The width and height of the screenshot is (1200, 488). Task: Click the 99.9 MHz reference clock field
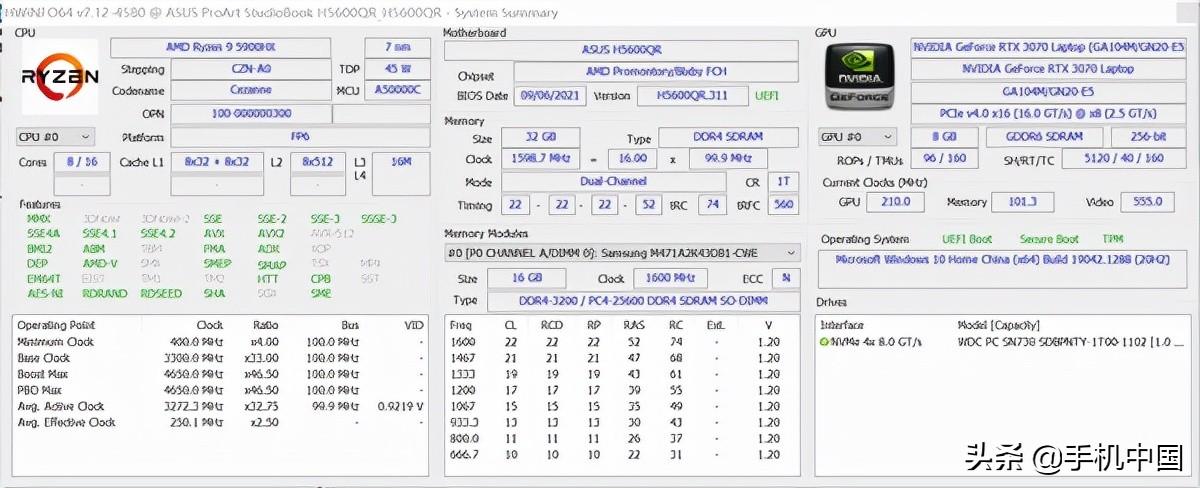pos(728,159)
